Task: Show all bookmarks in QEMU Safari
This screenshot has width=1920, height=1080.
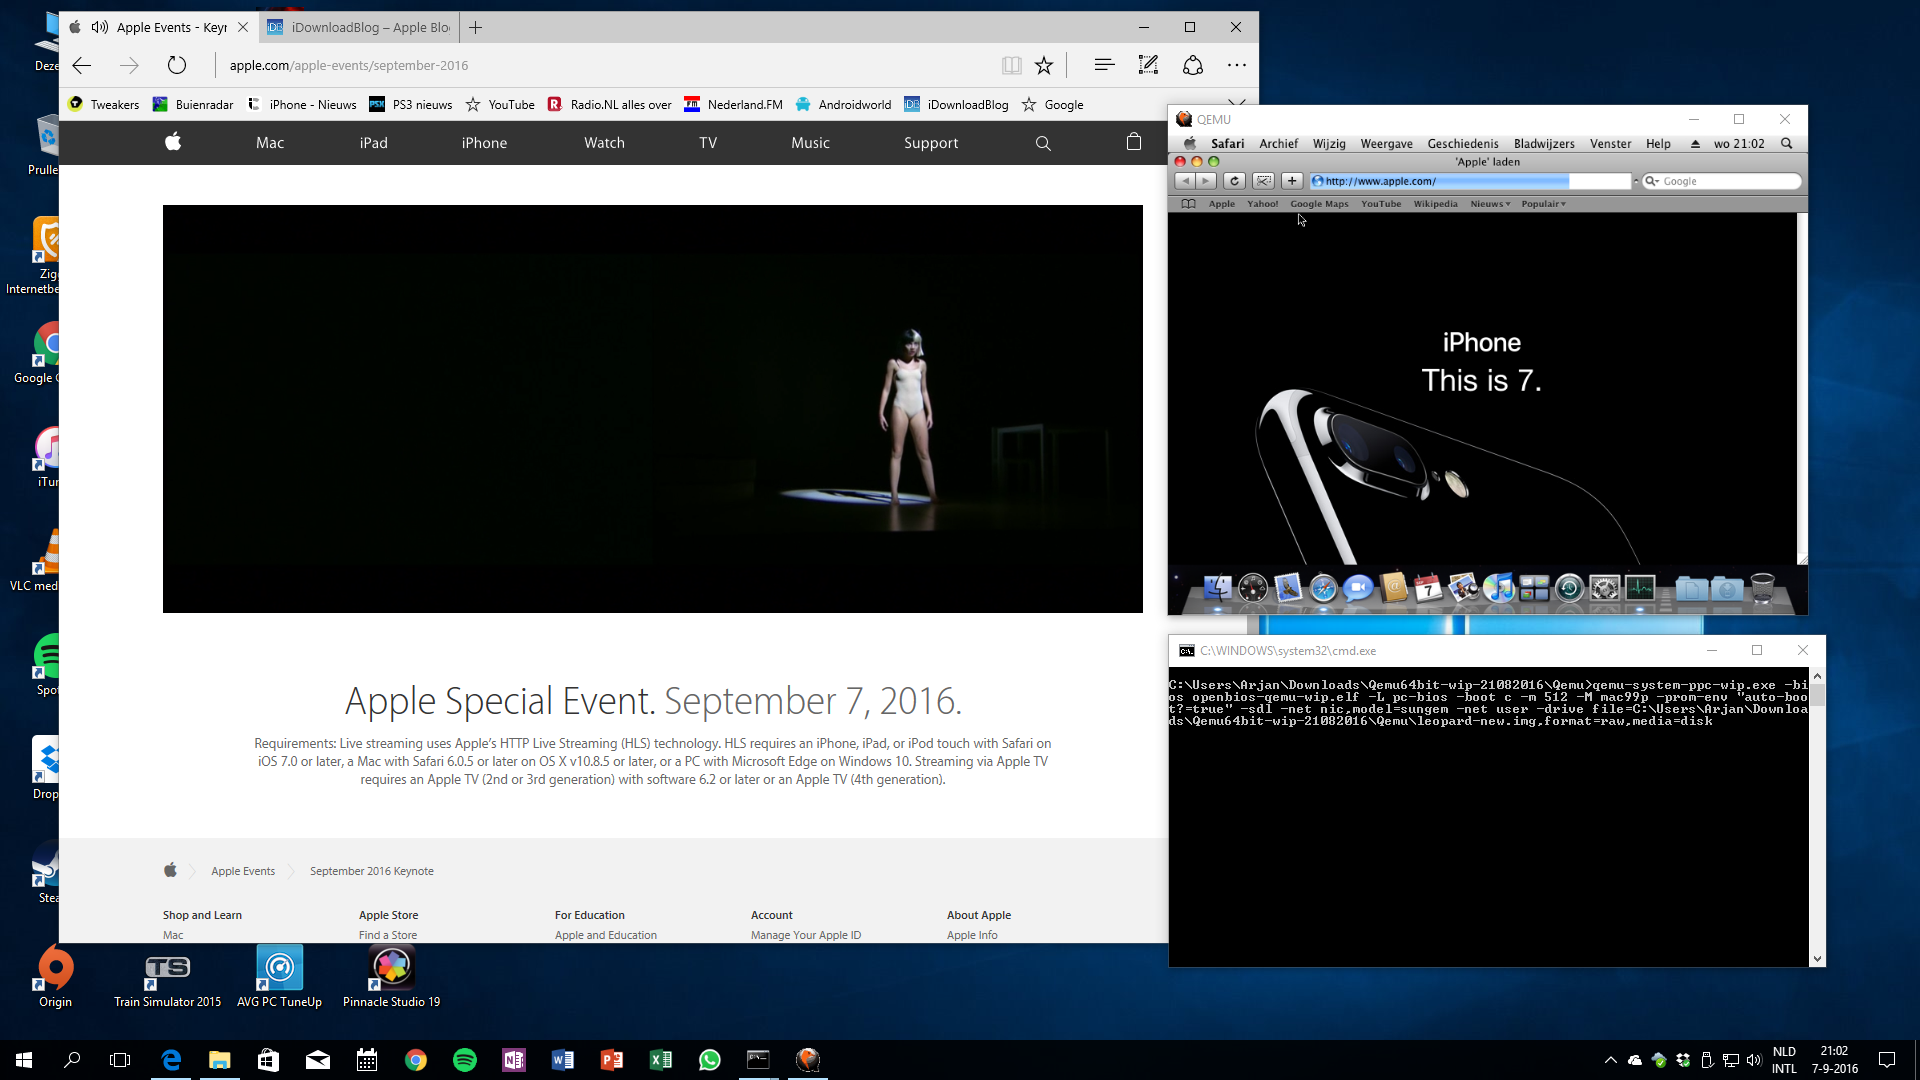Action: click(1188, 204)
